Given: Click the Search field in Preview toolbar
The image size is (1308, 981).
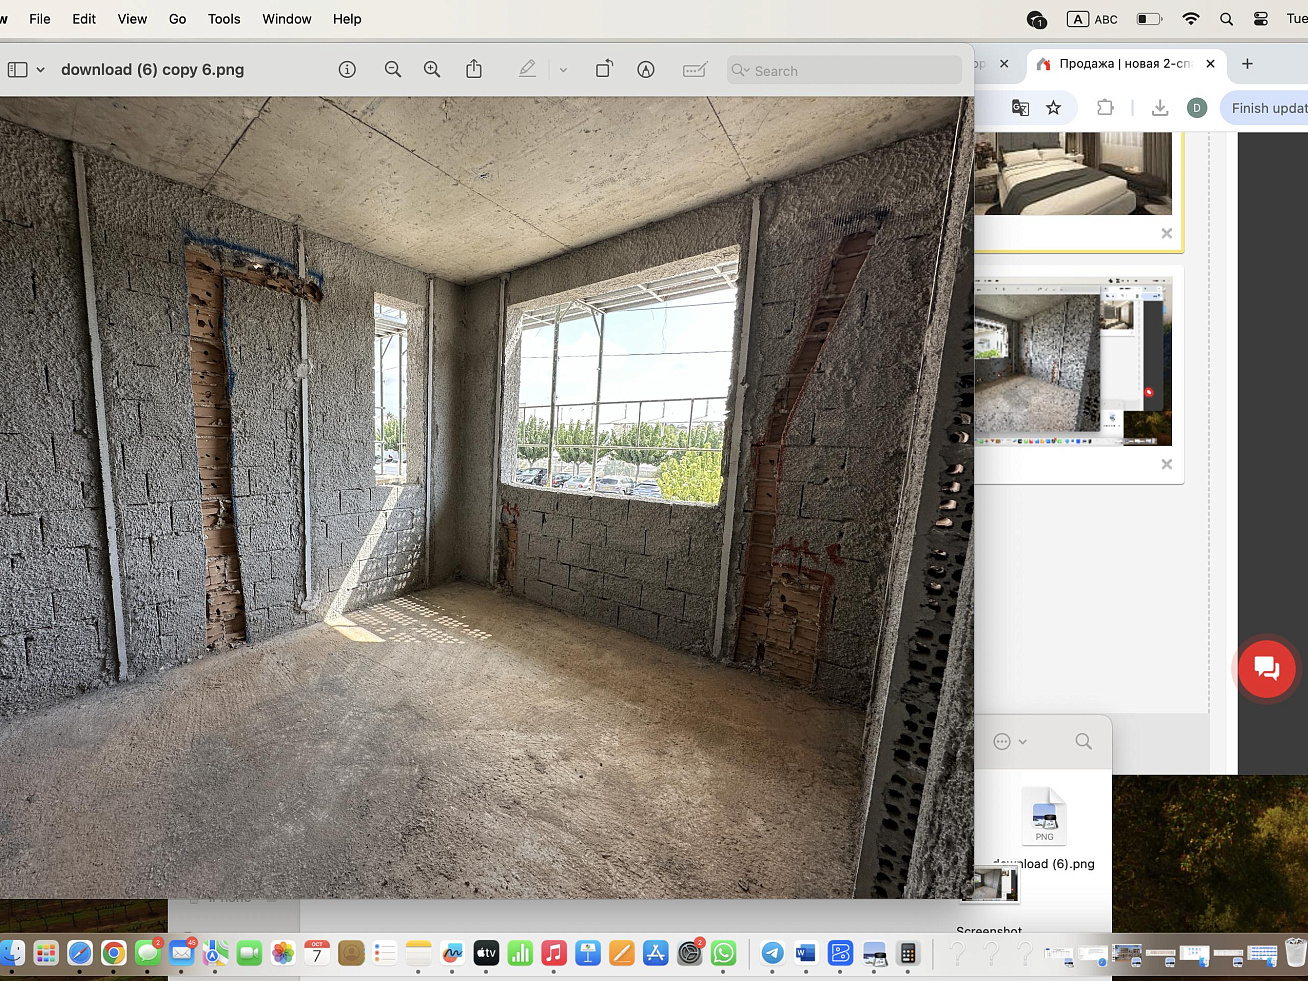Looking at the screenshot, I should [845, 71].
